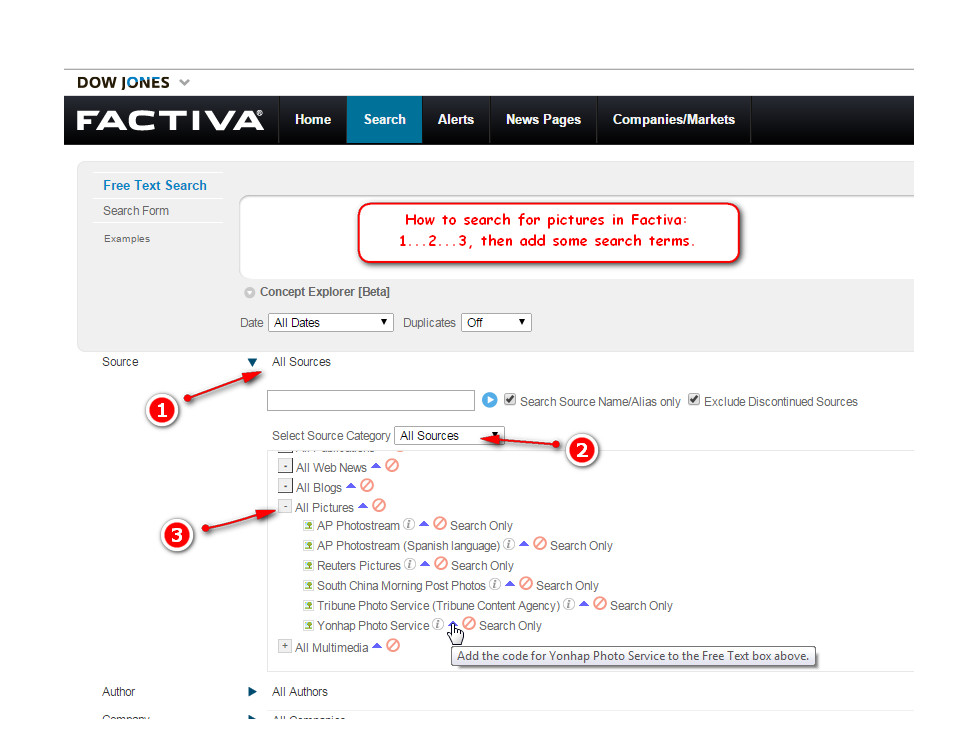The height and width of the screenshot is (744, 970).
Task: Exclude Tribune Photo Service (red NOT icon)
Action: tap(600, 604)
